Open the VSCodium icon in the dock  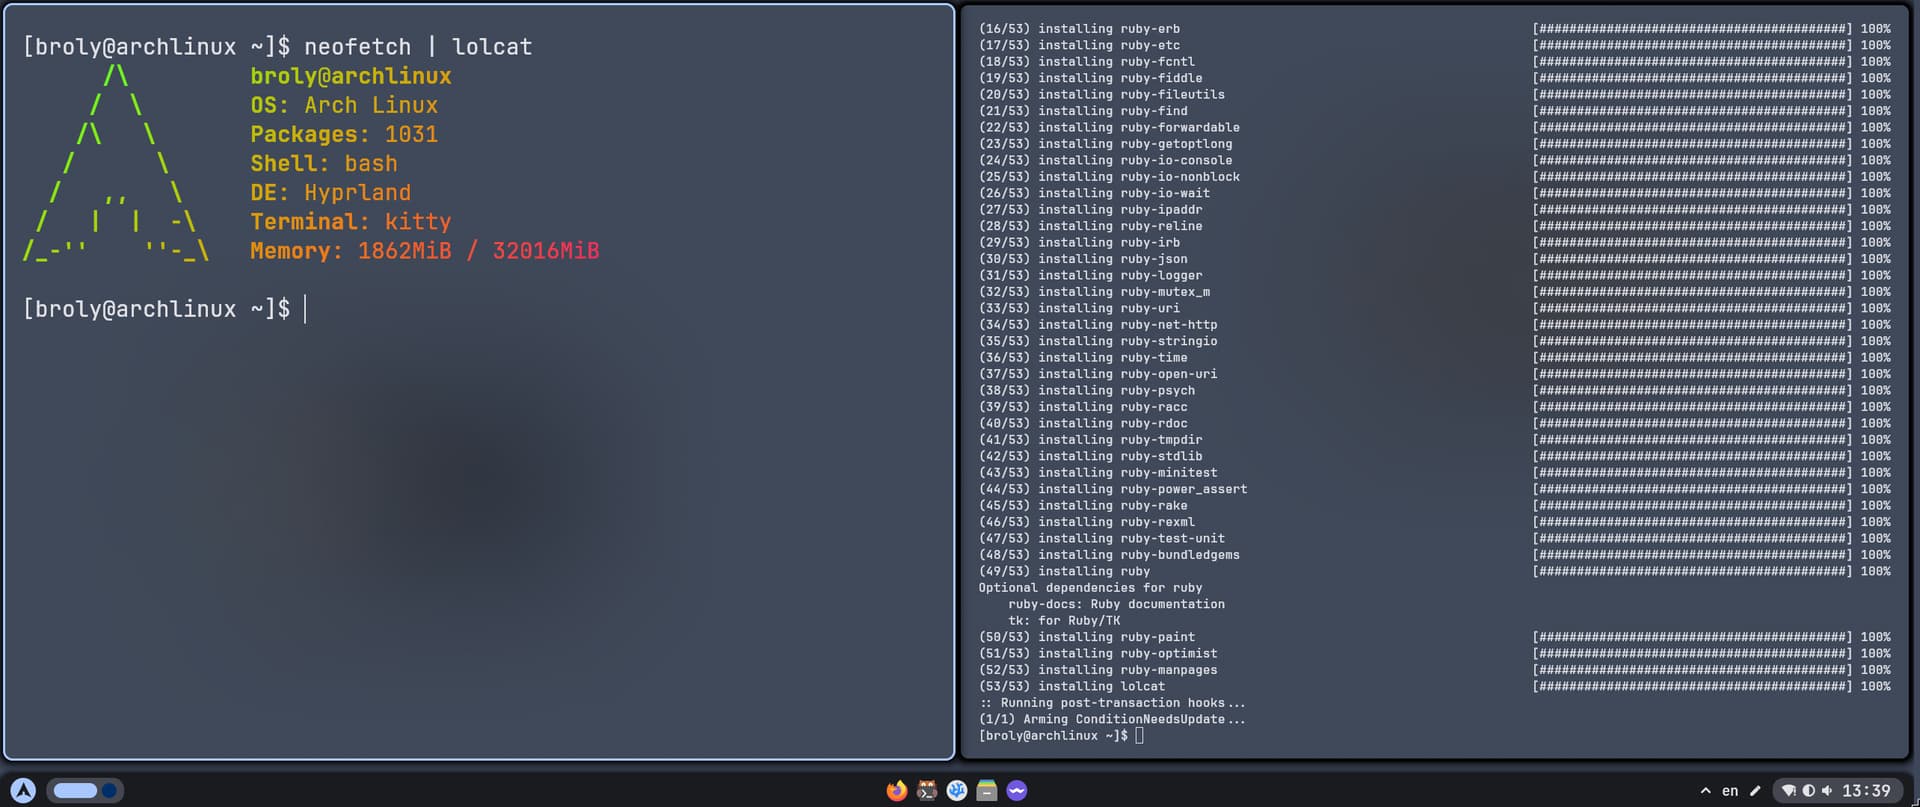click(957, 791)
